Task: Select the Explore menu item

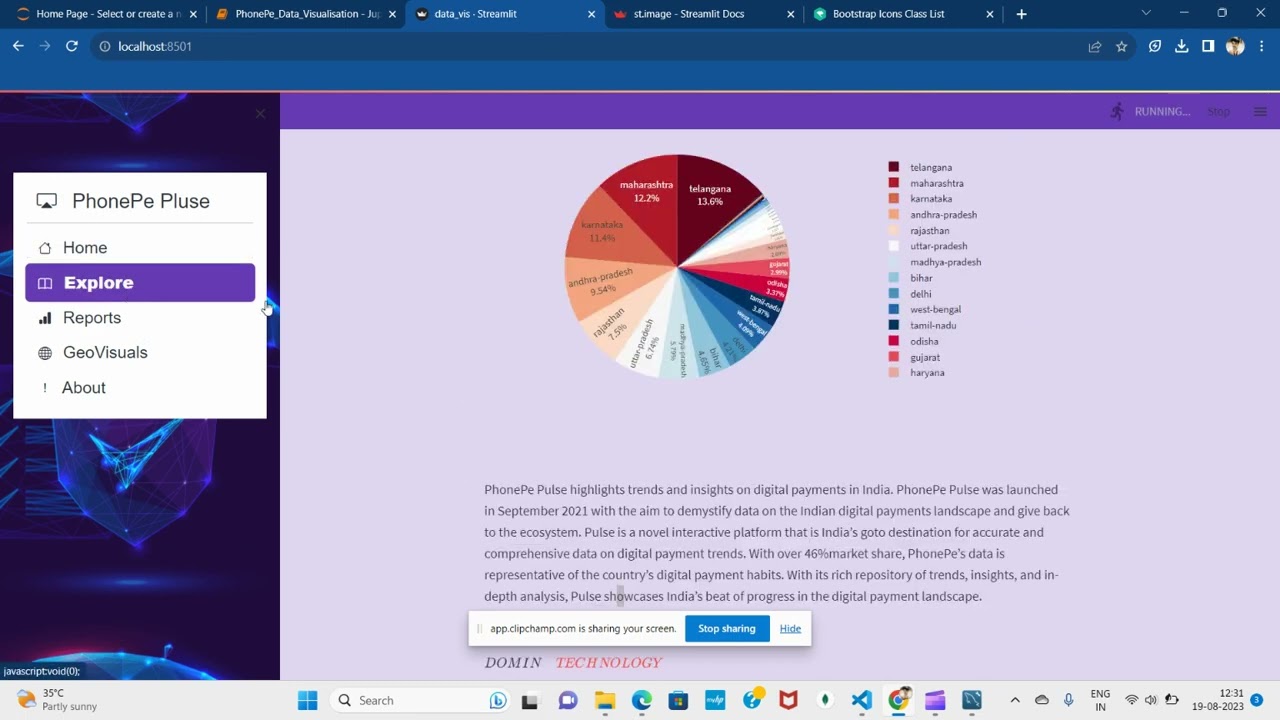Action: [140, 283]
